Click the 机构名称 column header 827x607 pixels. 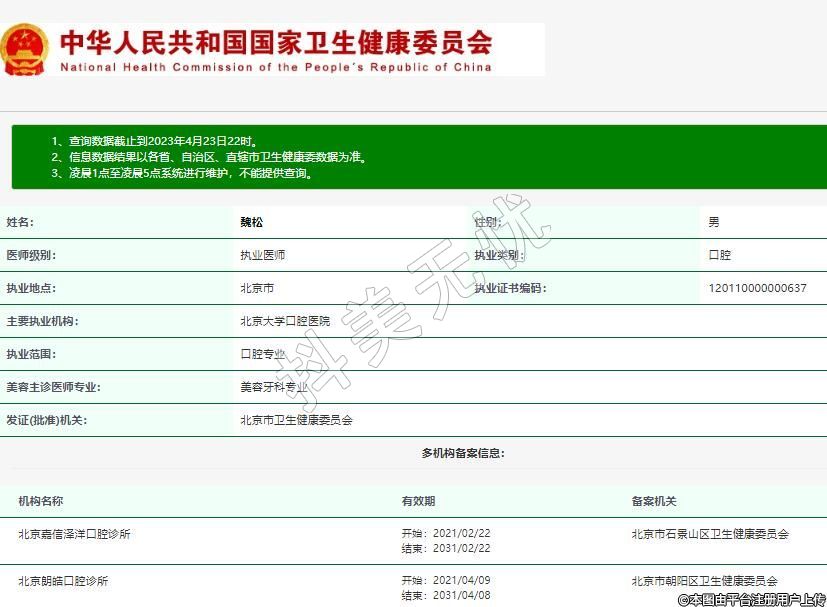[40, 501]
